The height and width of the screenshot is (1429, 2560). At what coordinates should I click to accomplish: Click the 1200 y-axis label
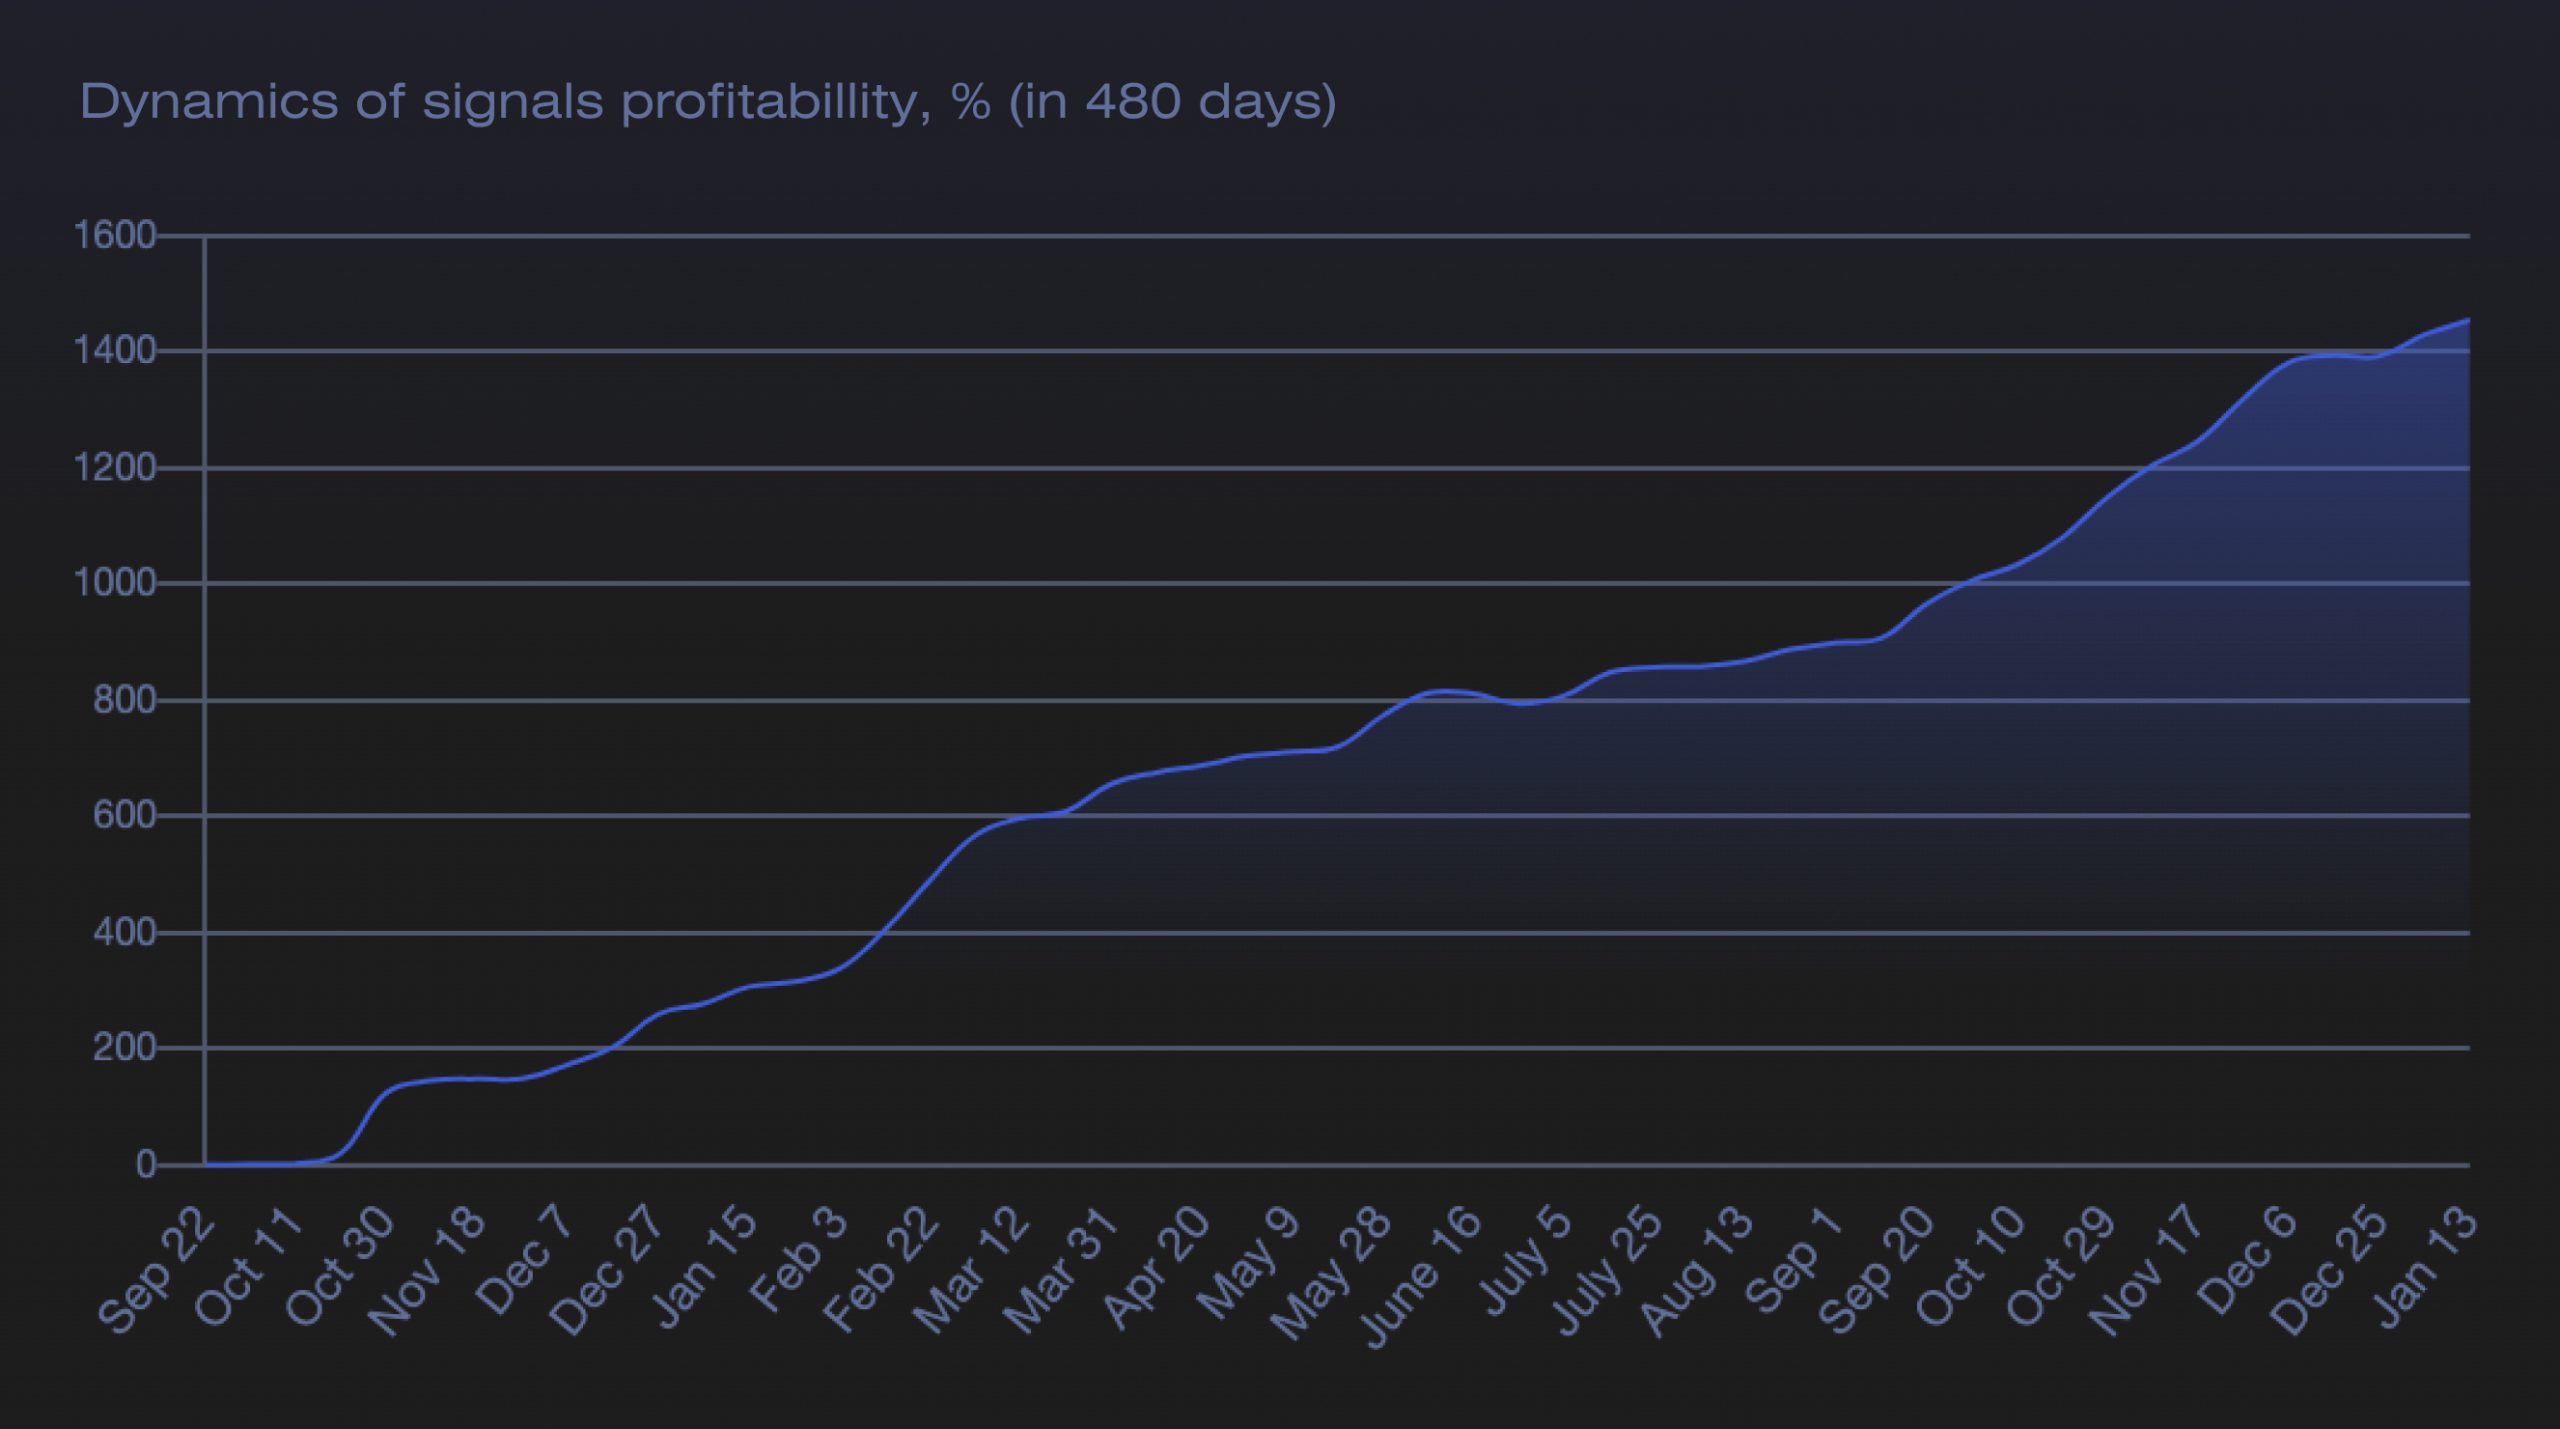point(115,468)
